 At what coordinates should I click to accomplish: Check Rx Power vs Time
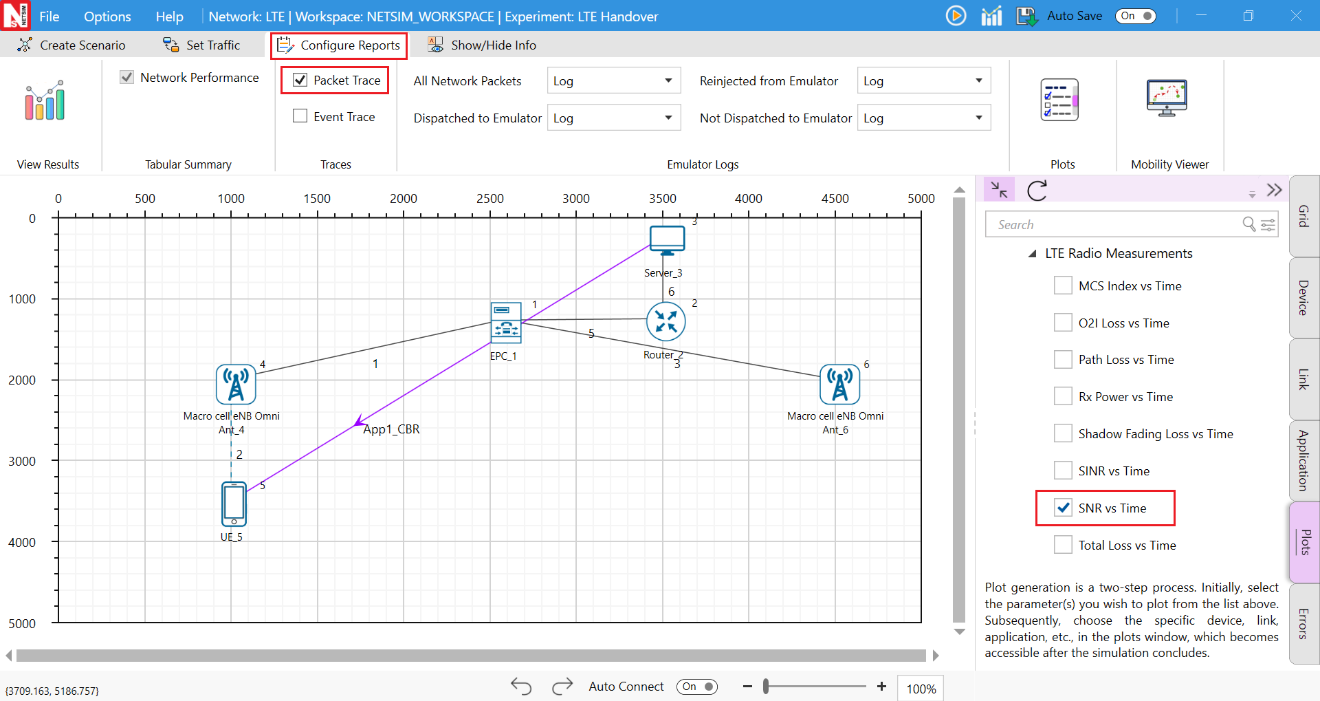(x=1063, y=397)
